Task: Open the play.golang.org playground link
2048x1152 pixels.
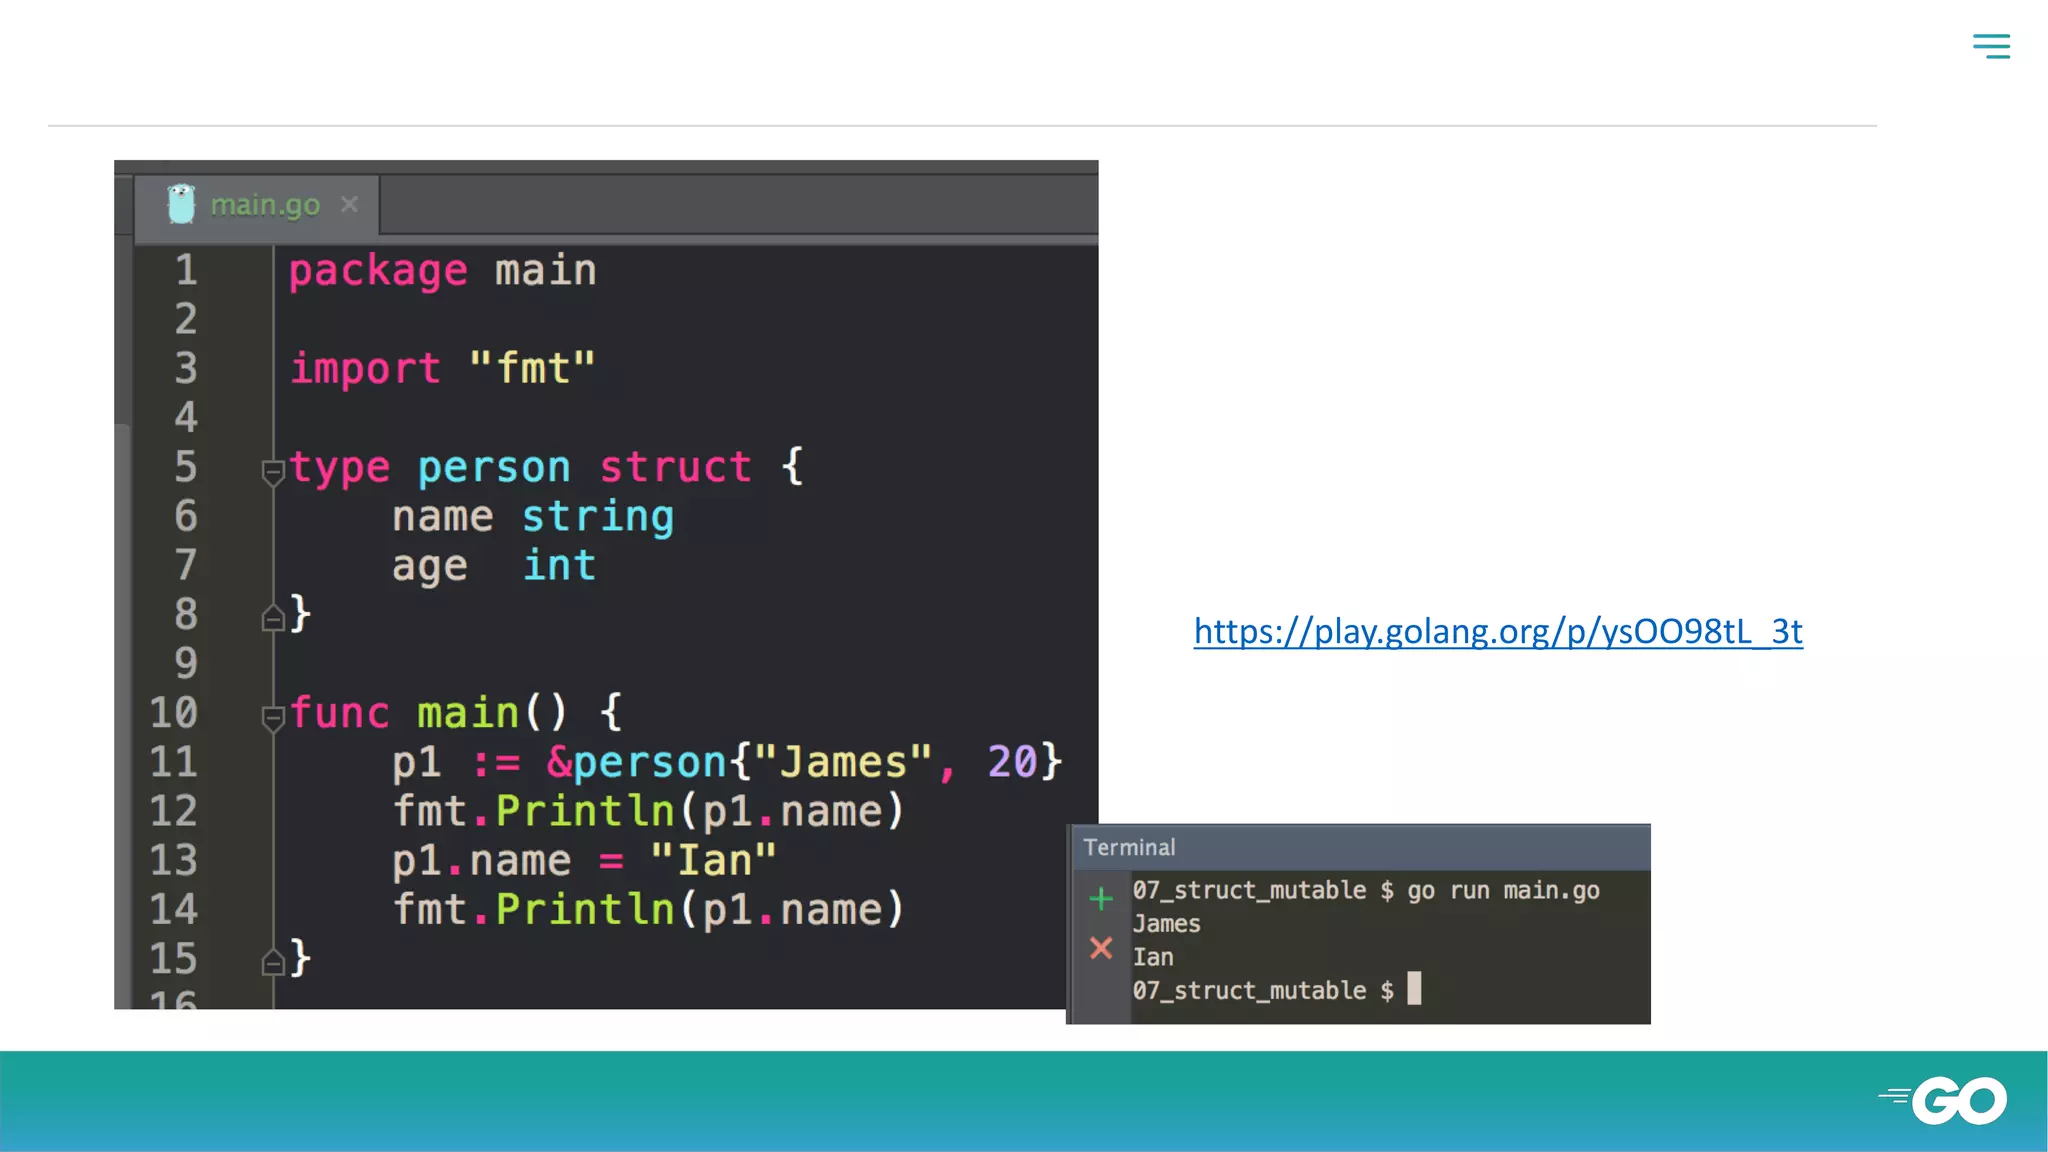Action: [x=1498, y=631]
